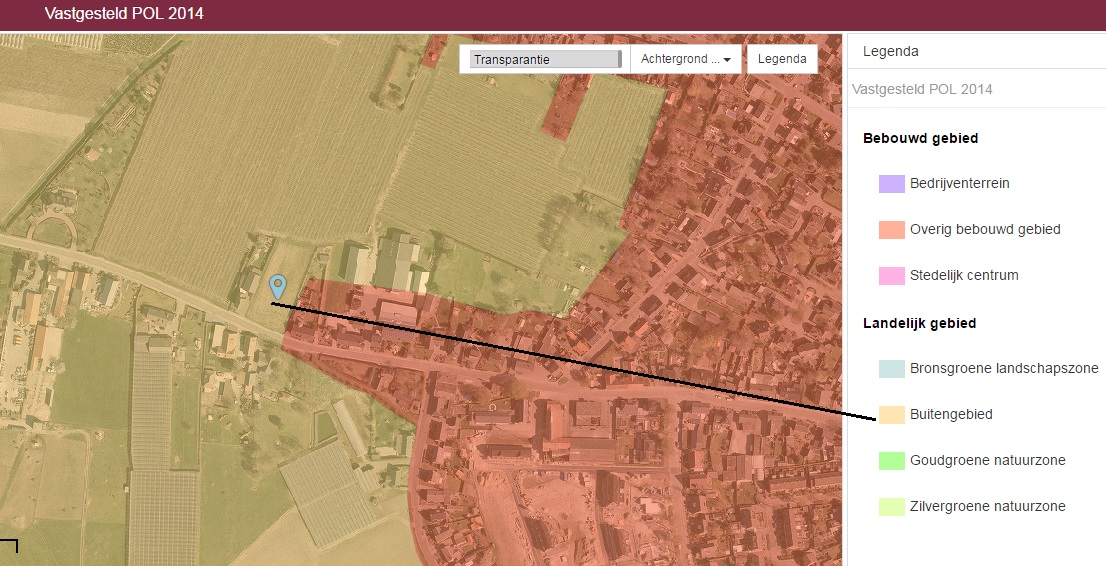Click the Legenda panel header
The image size is (1106, 566).
tap(890, 51)
